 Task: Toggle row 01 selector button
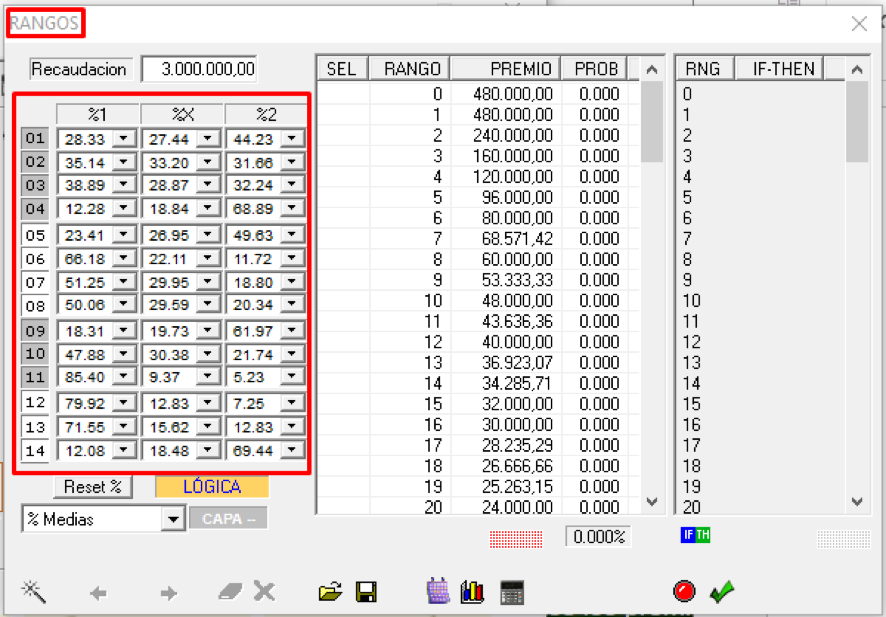35,138
